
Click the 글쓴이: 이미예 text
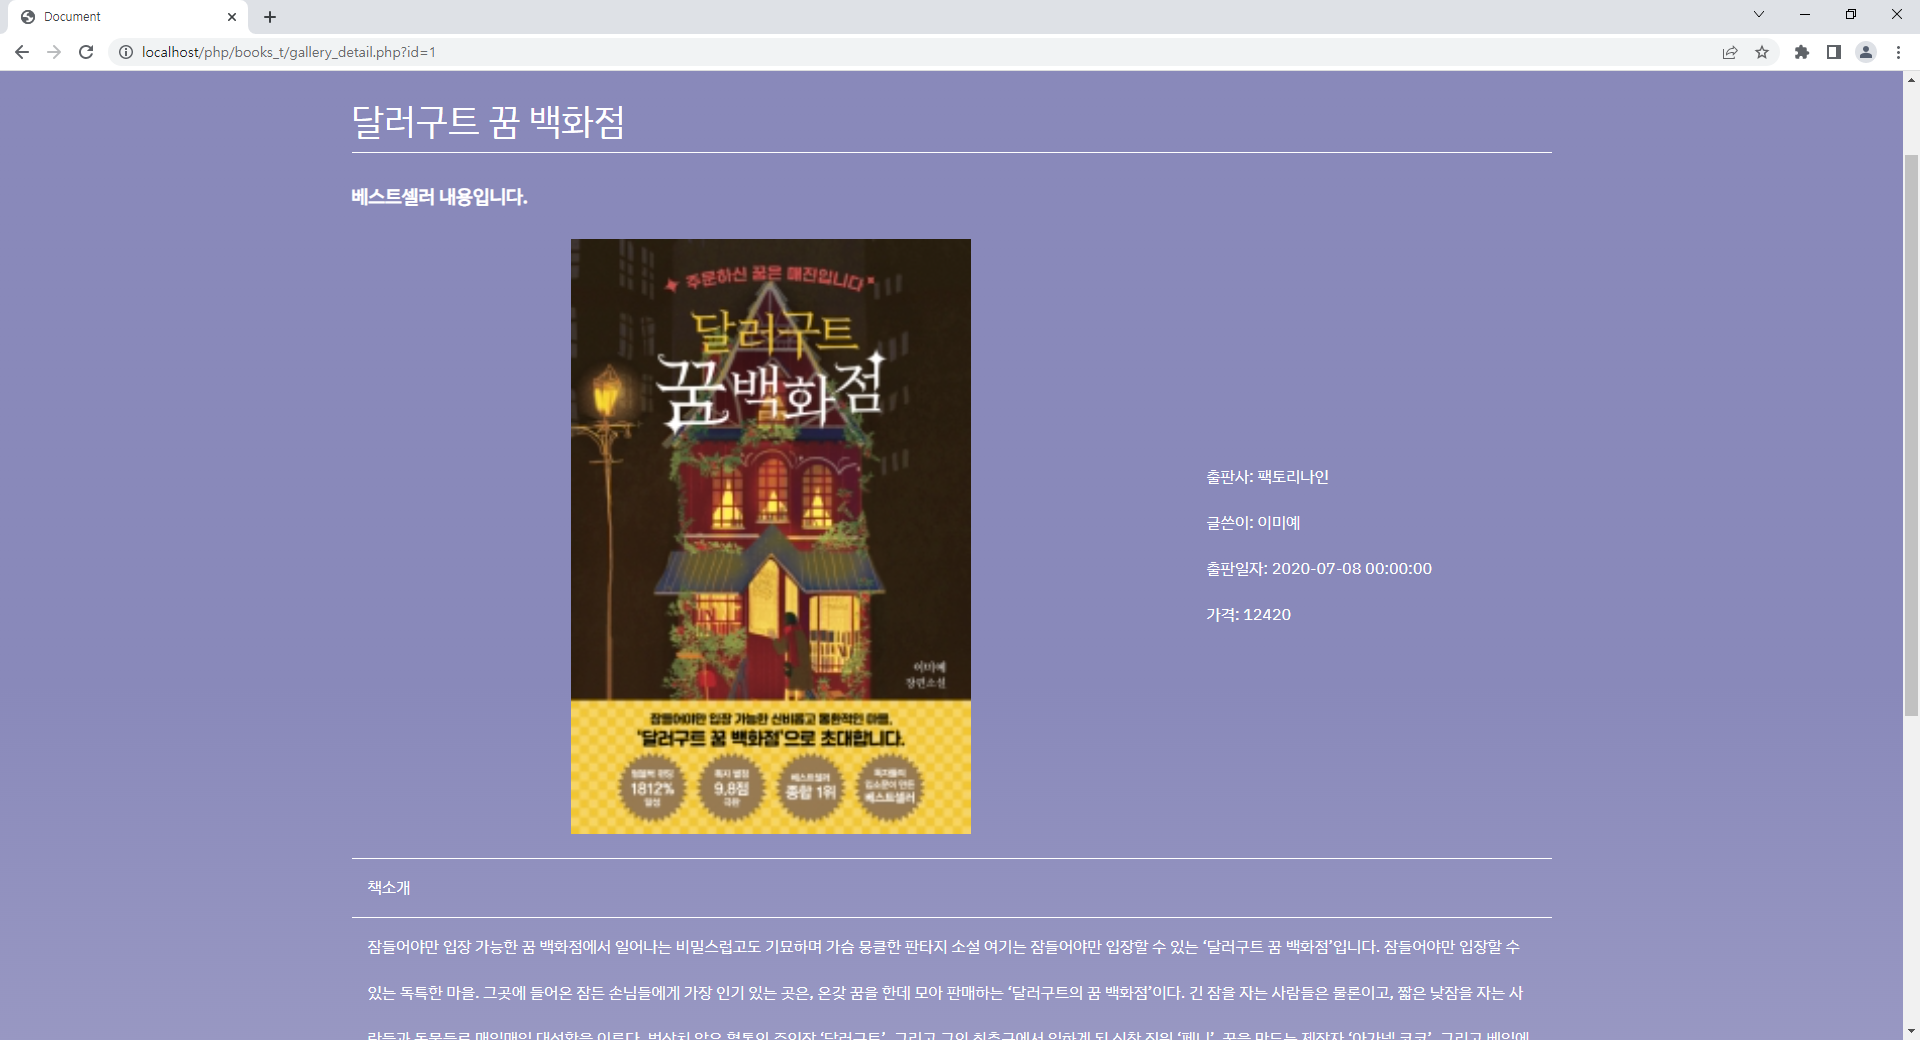point(1253,523)
